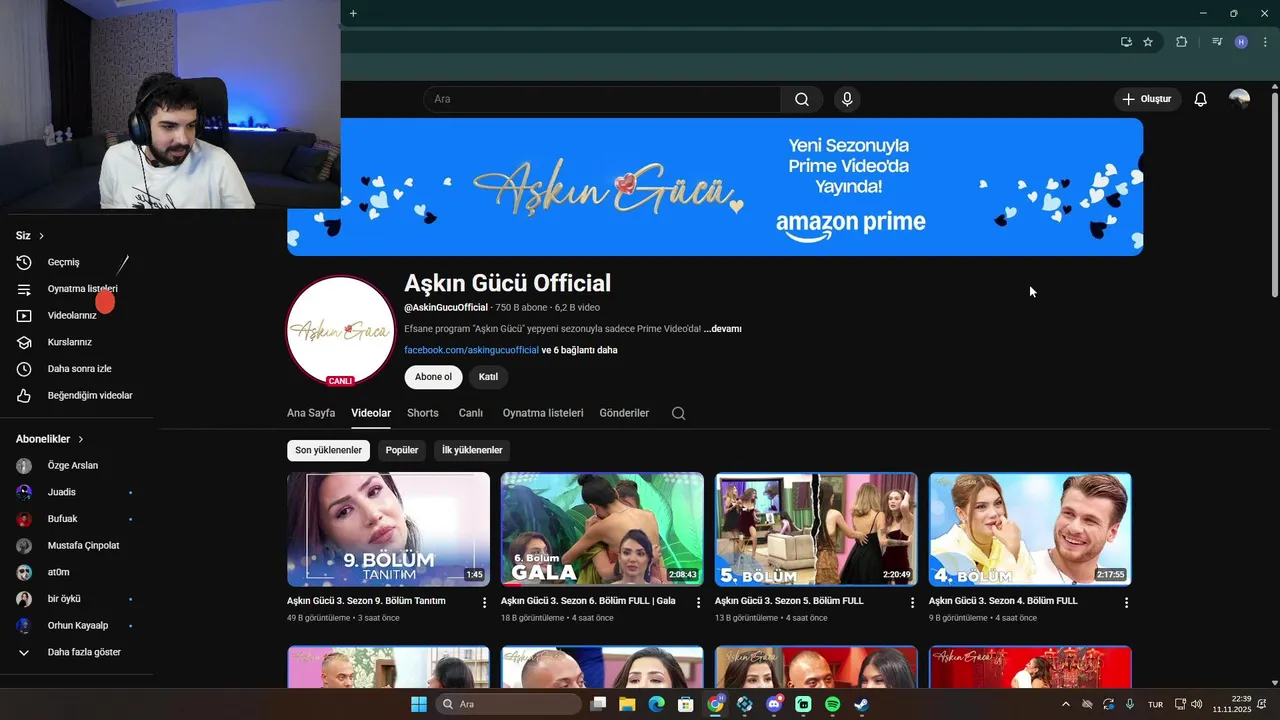Viewport: 1280px width, 720px height.
Task: Open Chrome media controls icon
Action: click(x=1217, y=42)
